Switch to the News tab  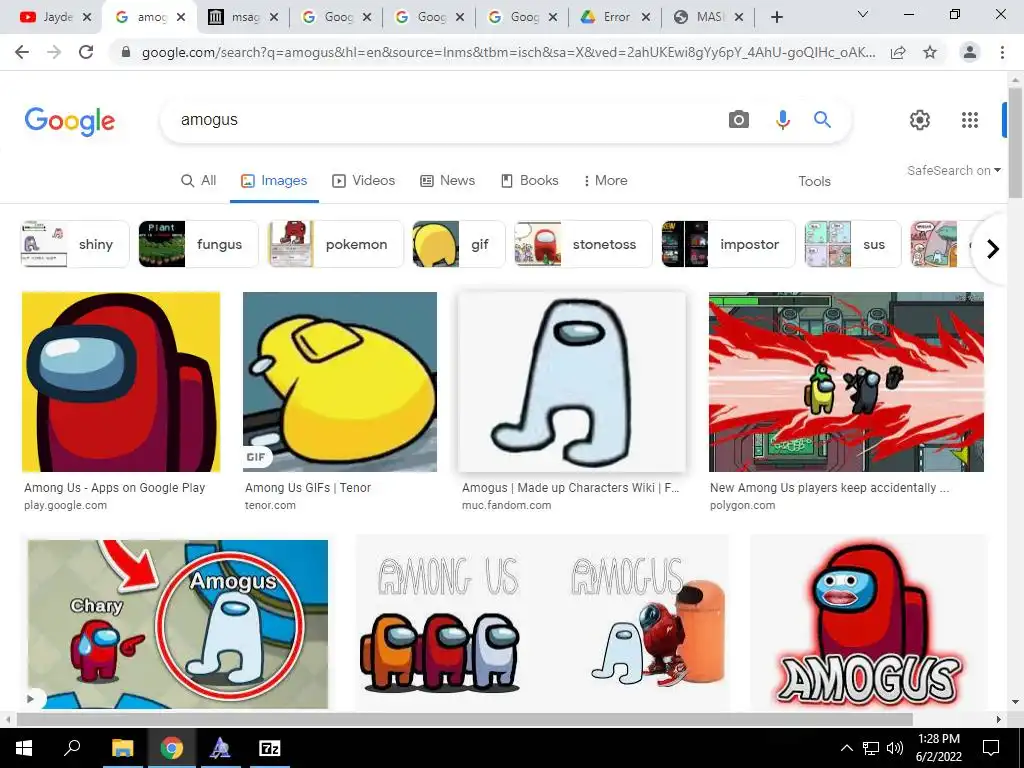tap(447, 180)
